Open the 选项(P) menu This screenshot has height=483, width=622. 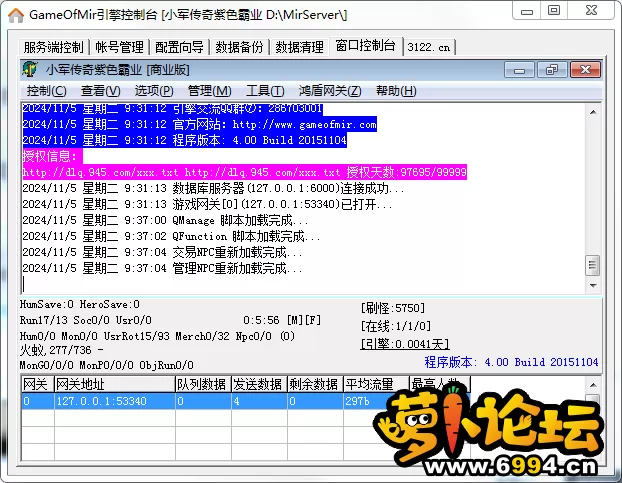pyautogui.click(x=154, y=91)
